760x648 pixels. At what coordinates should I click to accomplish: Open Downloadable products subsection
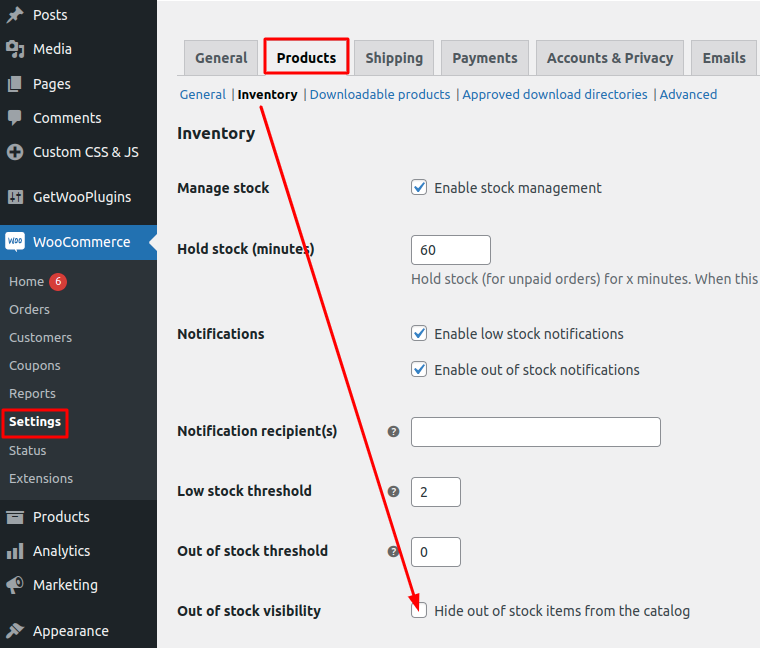tap(380, 95)
